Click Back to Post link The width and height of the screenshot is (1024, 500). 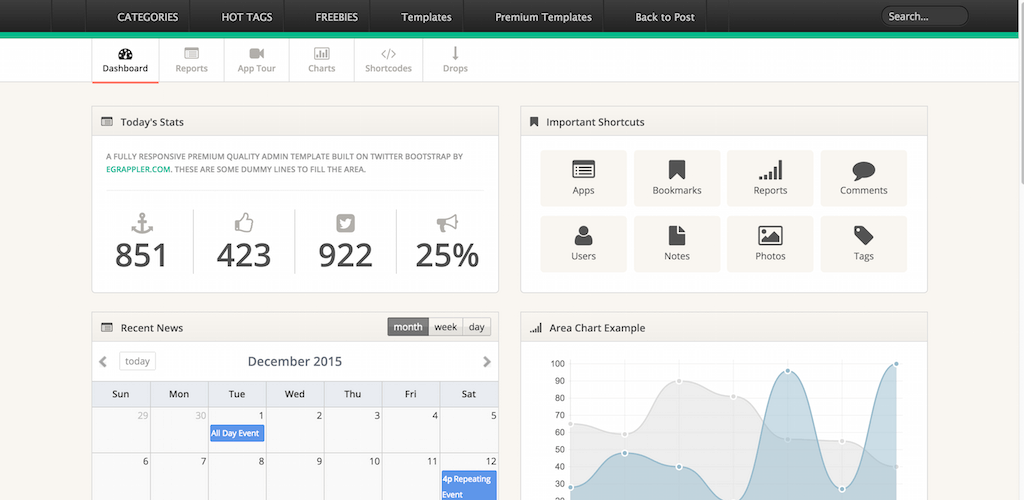(665, 17)
